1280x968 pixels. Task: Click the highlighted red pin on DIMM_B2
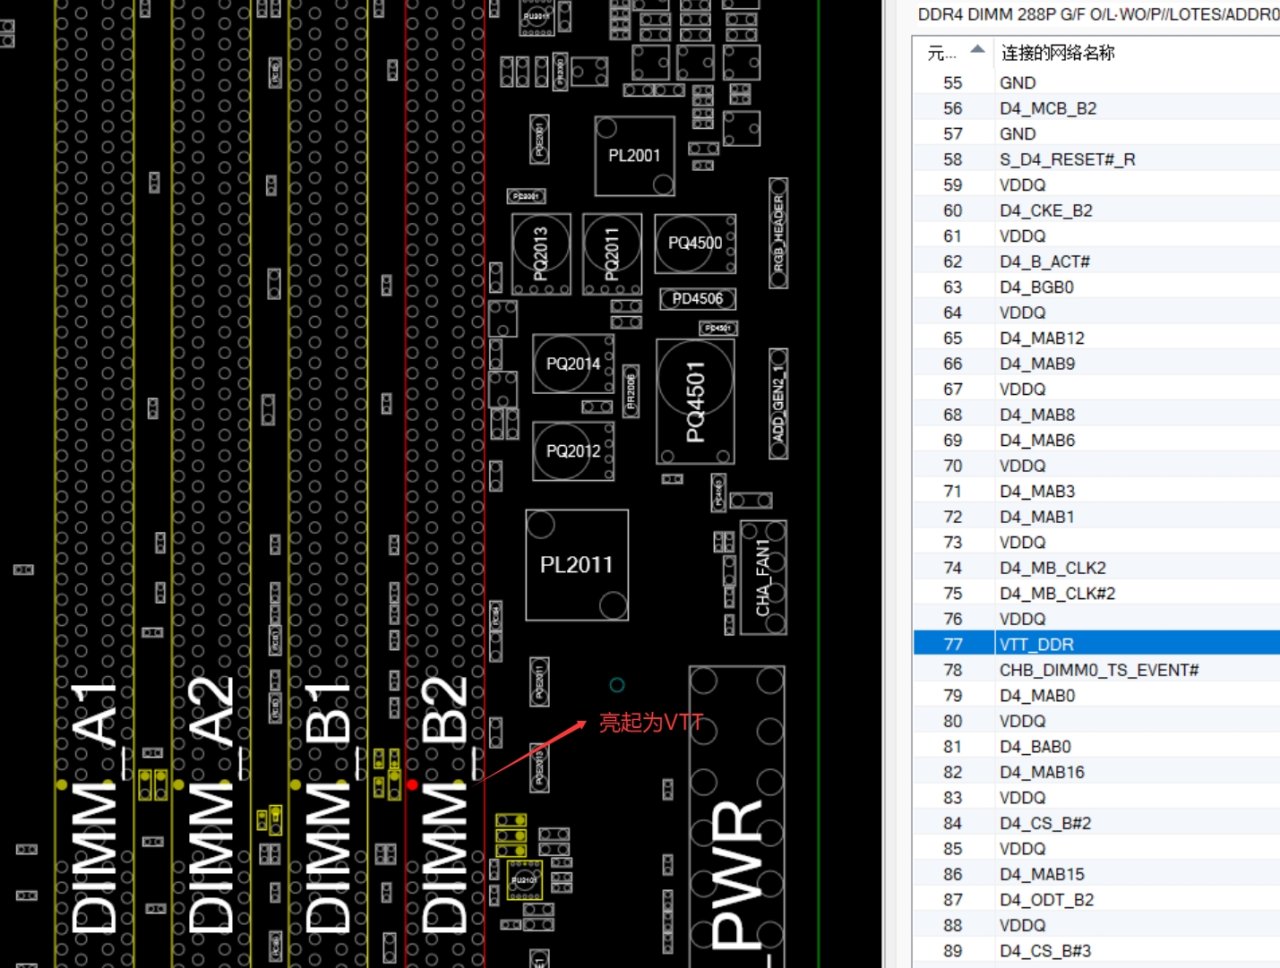[411, 784]
